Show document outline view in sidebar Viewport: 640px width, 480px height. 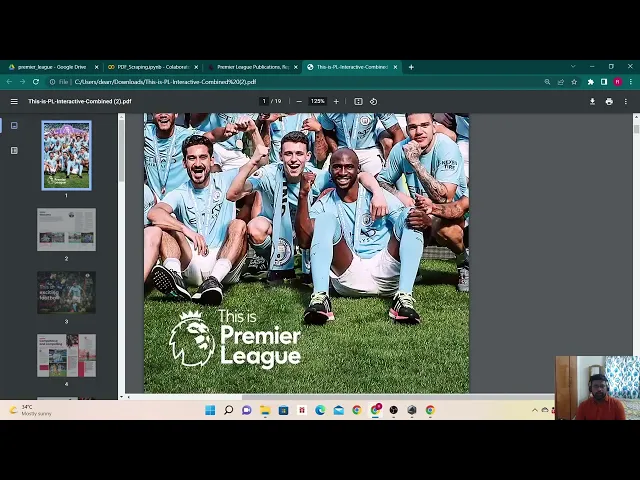[x=14, y=151]
